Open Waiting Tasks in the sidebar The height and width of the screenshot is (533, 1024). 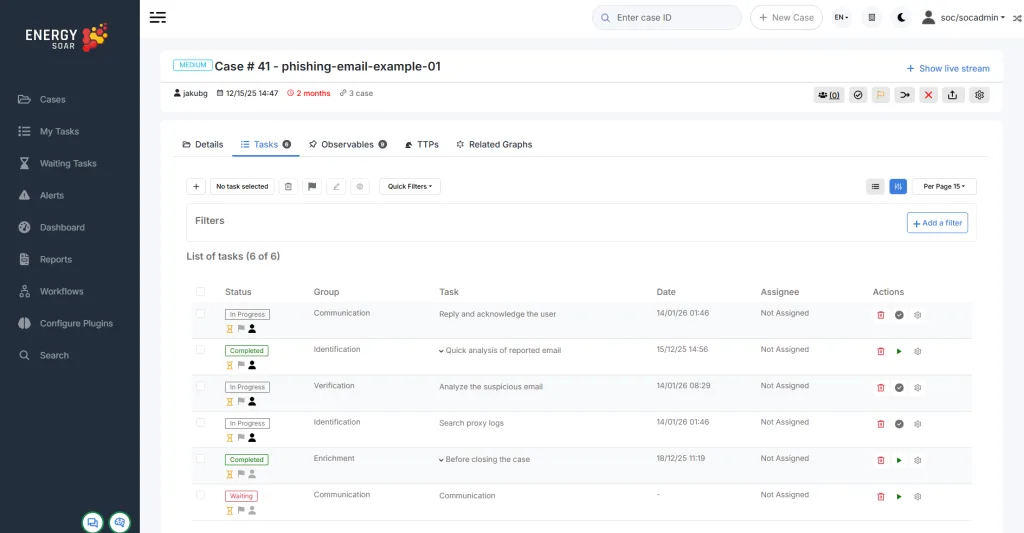pos(67,163)
